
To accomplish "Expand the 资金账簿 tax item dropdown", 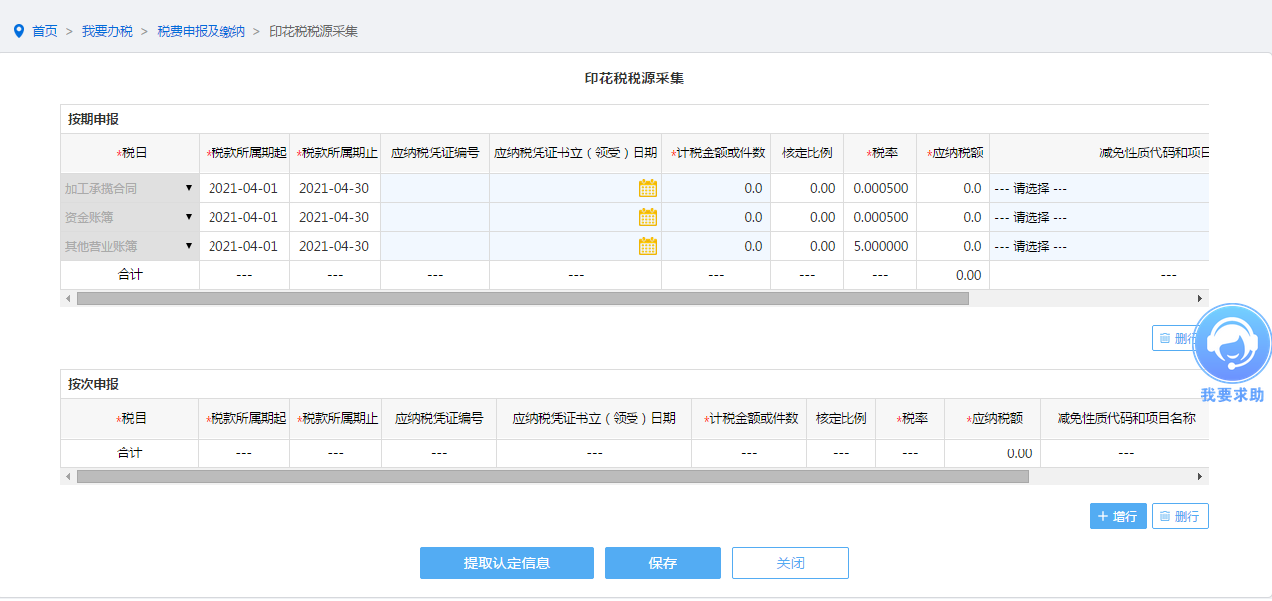I will (188, 217).
